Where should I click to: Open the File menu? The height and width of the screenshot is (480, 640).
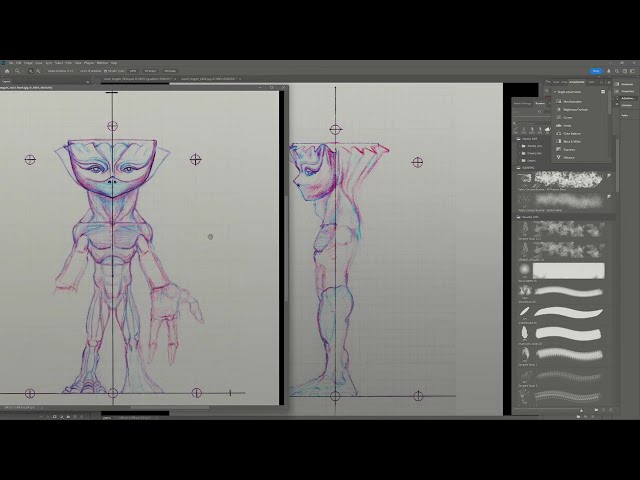tap(11, 63)
